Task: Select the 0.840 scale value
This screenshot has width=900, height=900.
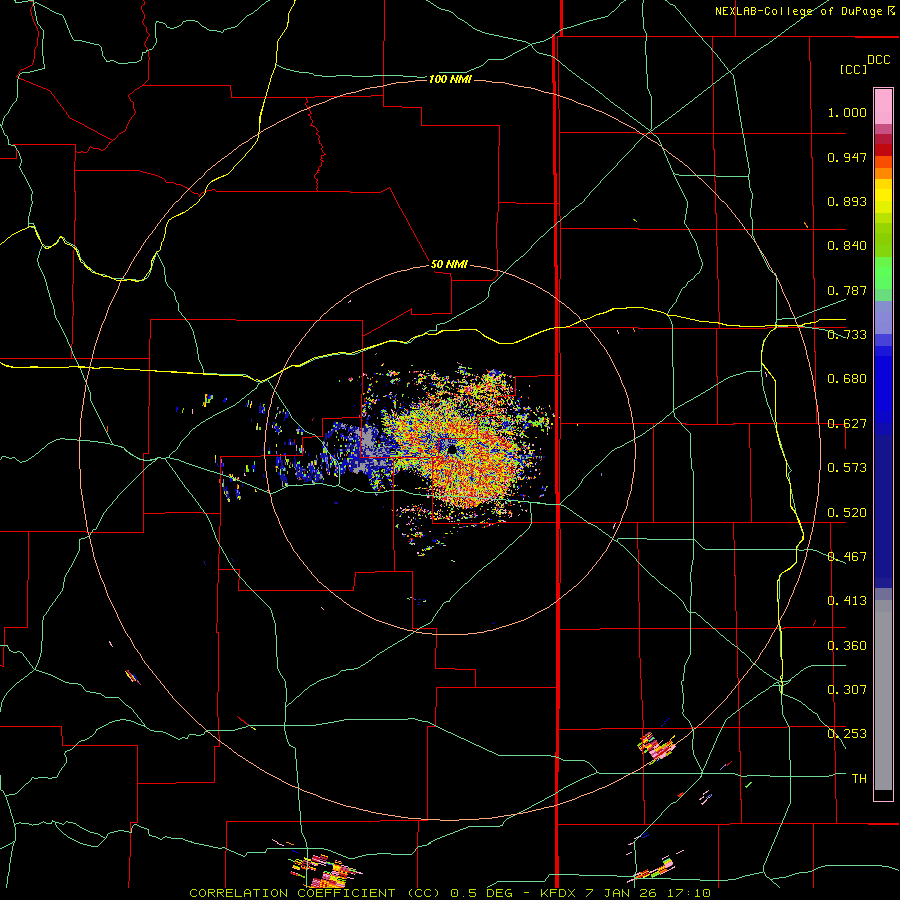Action: (847, 246)
